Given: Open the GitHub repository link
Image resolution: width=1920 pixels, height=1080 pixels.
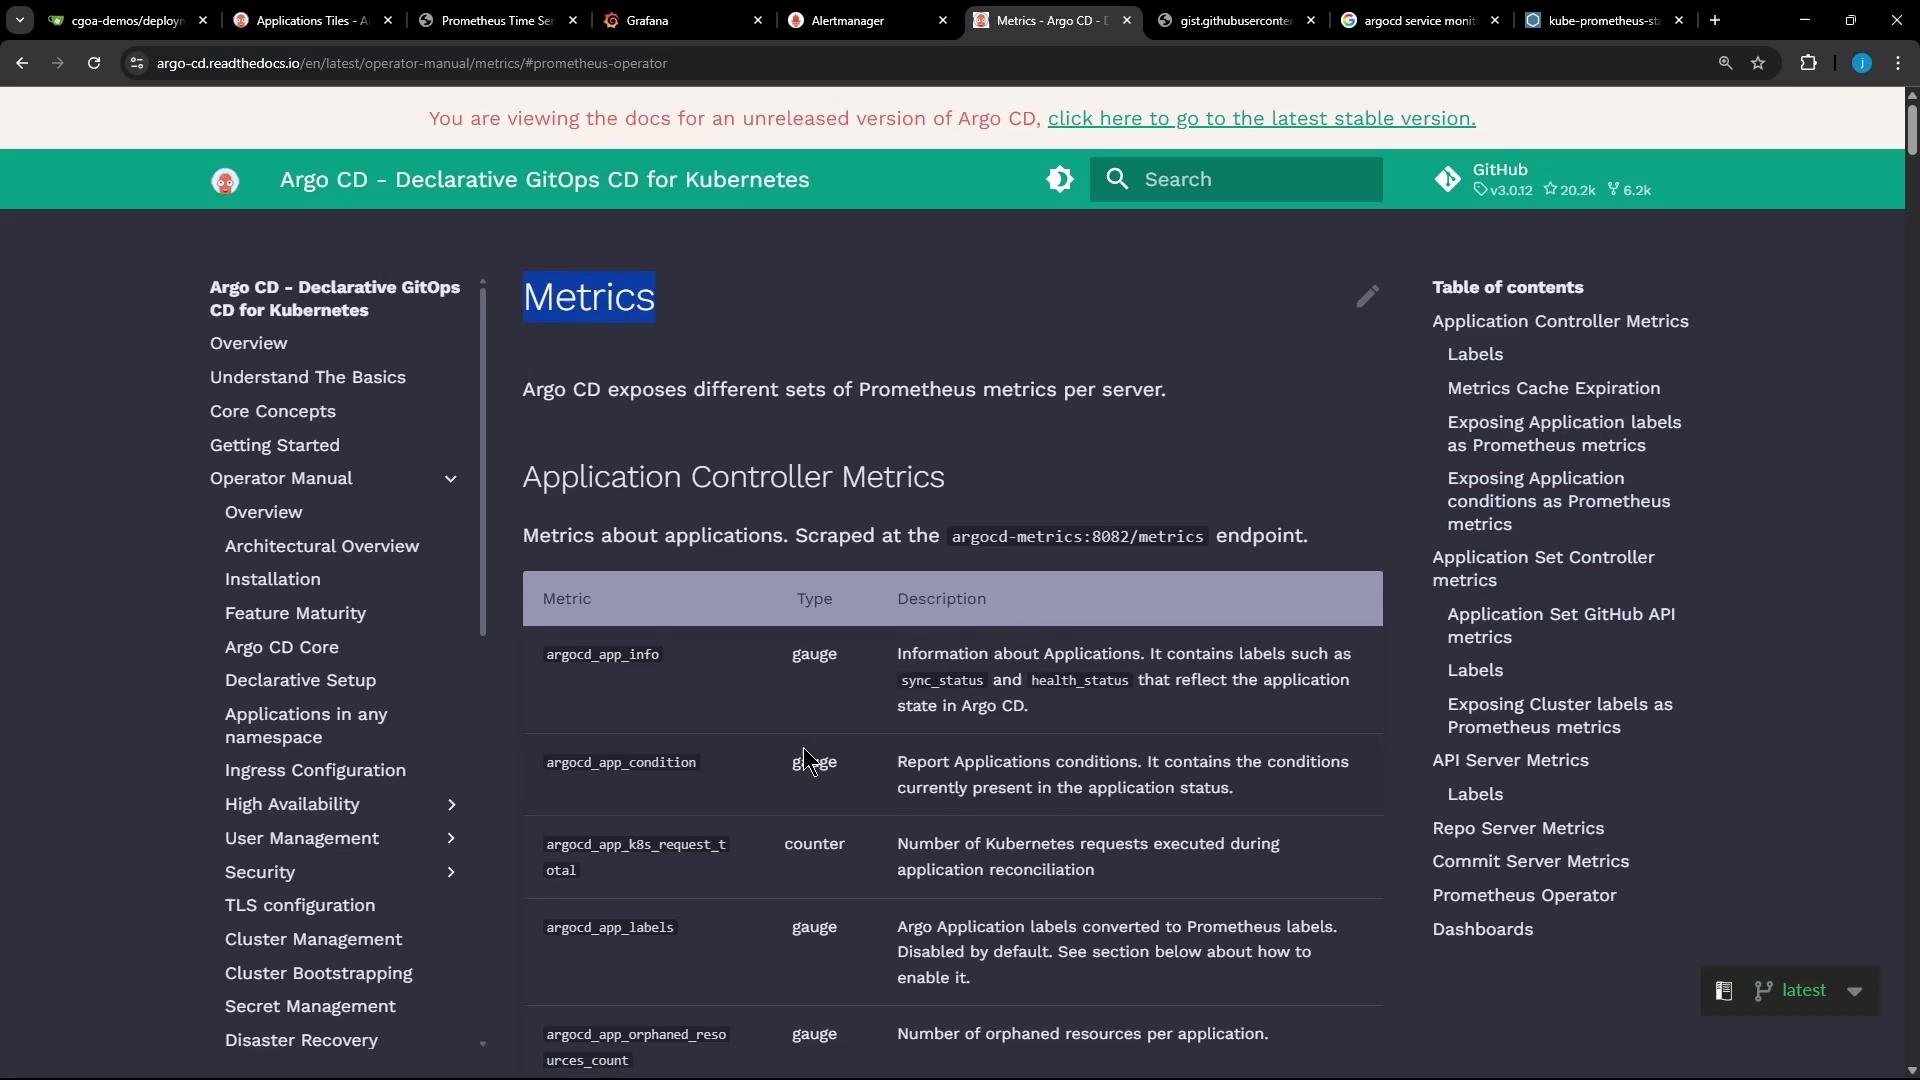Looking at the screenshot, I should [x=1543, y=179].
